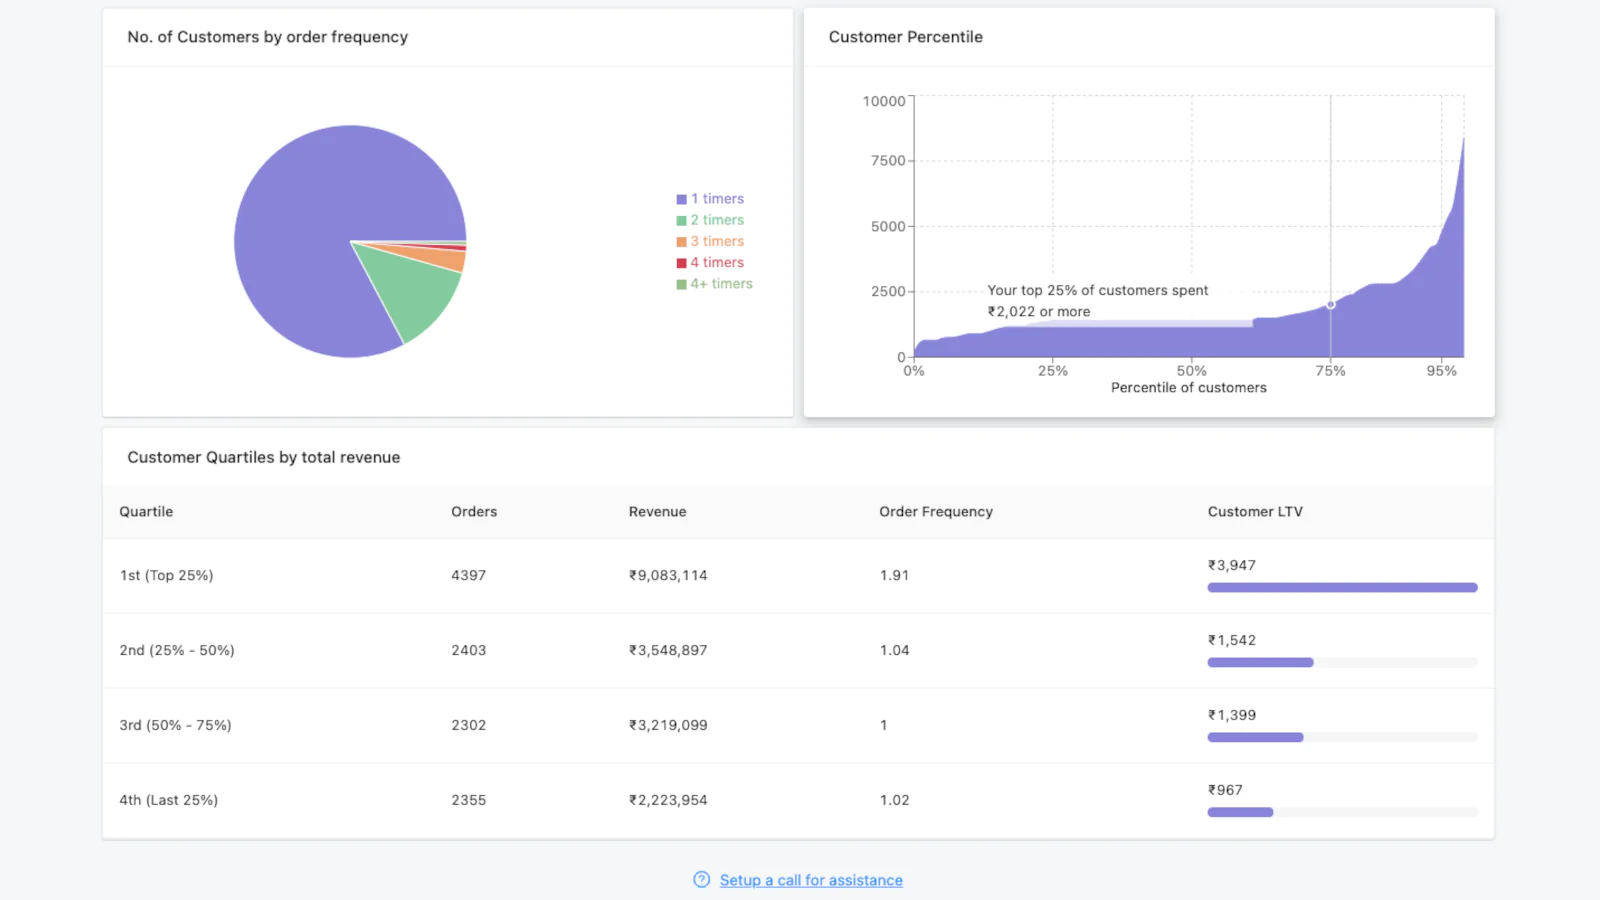The width and height of the screenshot is (1600, 900).
Task: Toggle the 4 timers legend entry
Action: (x=717, y=262)
